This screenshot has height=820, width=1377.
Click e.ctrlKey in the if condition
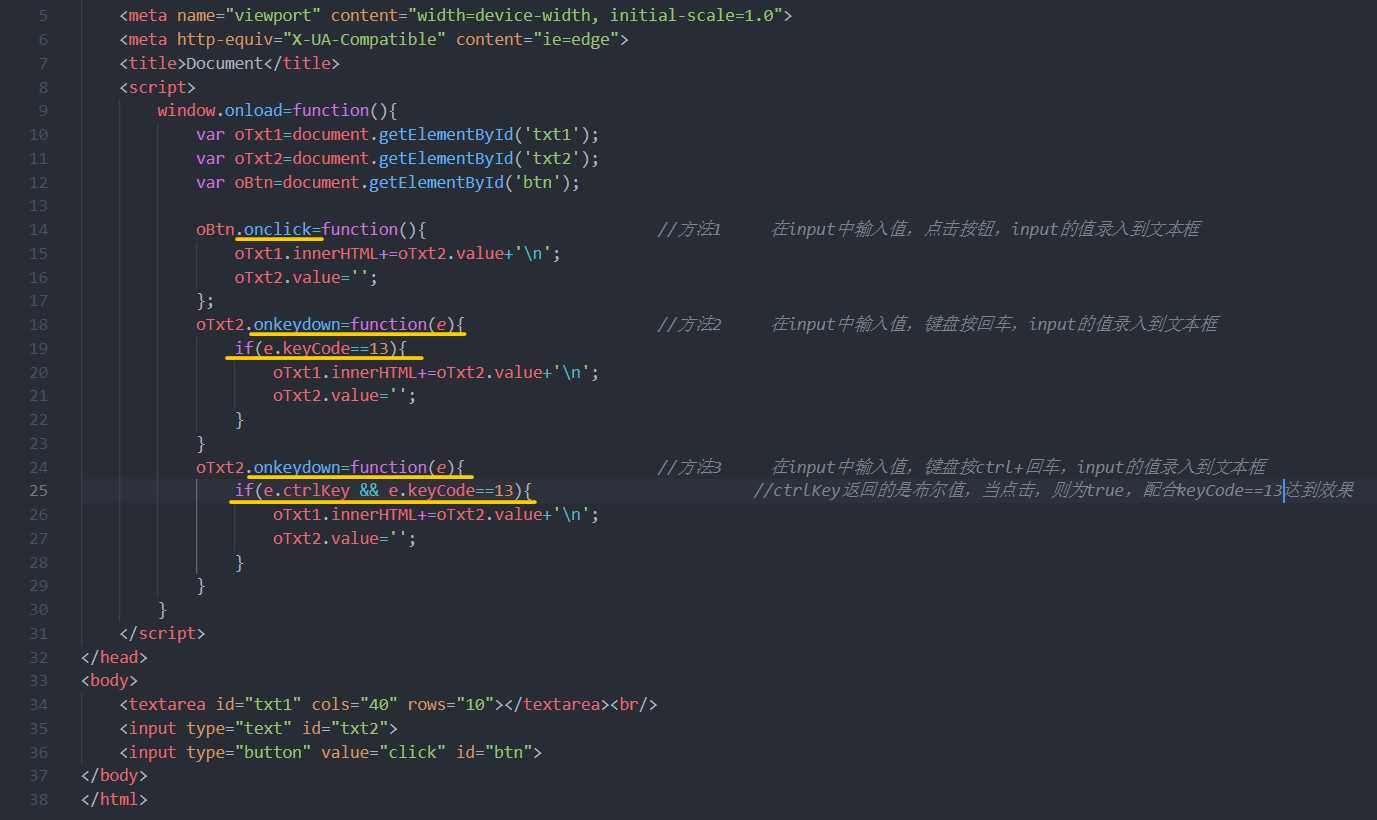(306, 491)
